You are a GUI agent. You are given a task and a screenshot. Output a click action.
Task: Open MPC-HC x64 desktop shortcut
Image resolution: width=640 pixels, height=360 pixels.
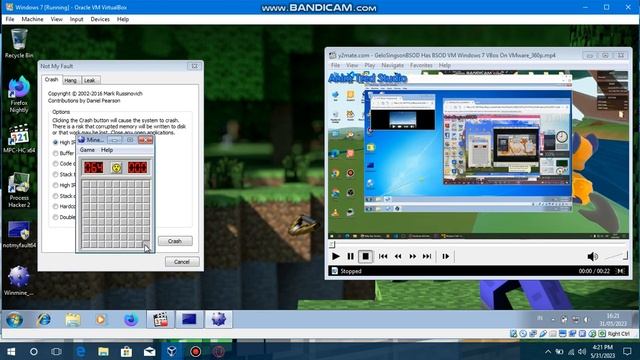click(19, 139)
